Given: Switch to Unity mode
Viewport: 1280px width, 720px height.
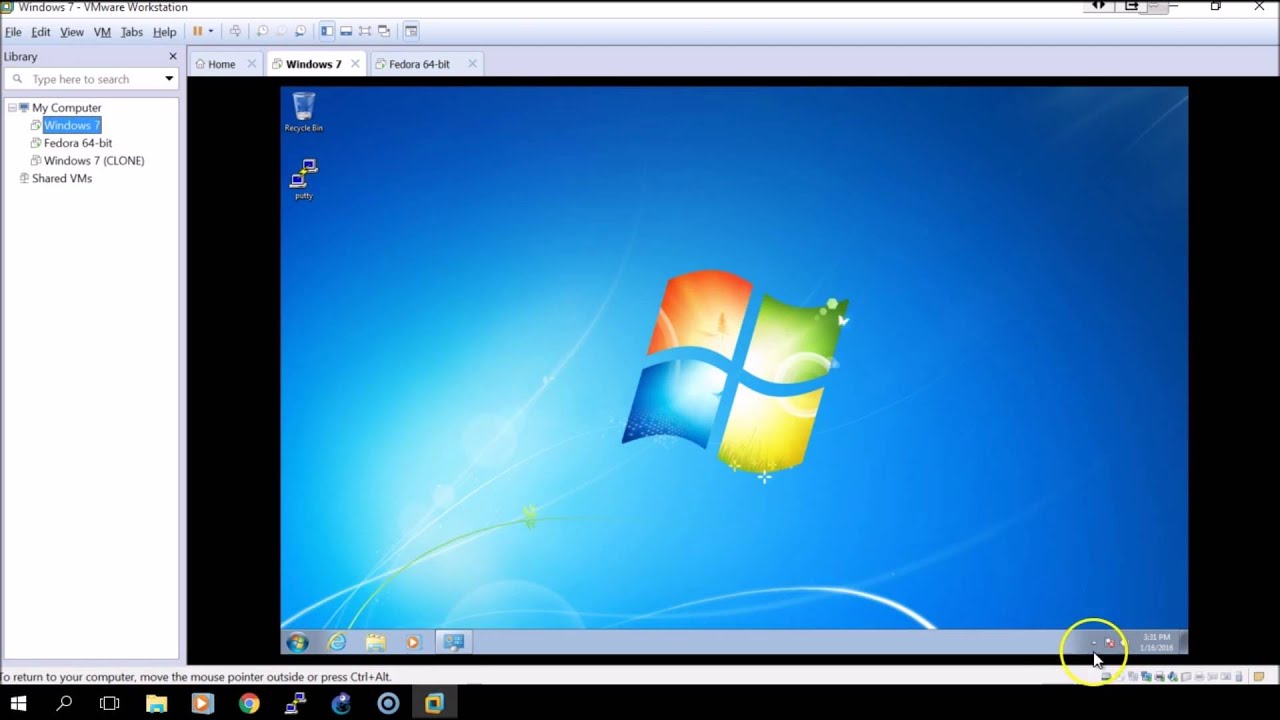Looking at the screenshot, I should 384,31.
